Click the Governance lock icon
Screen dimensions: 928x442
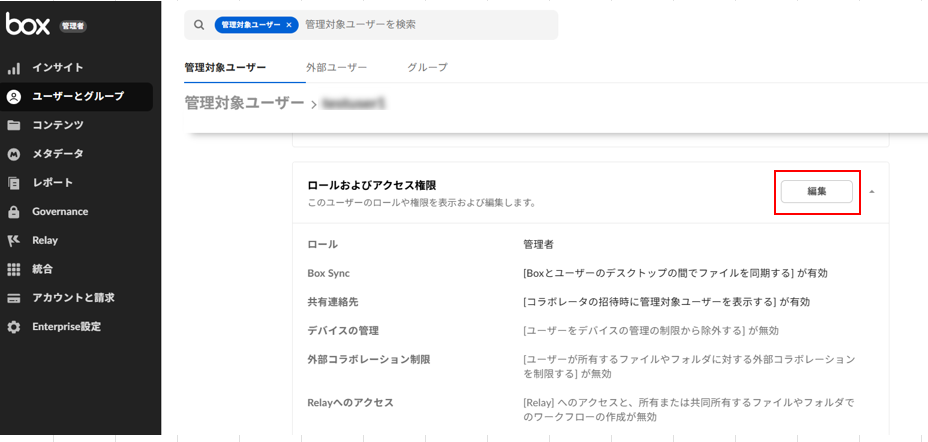[x=14, y=212]
